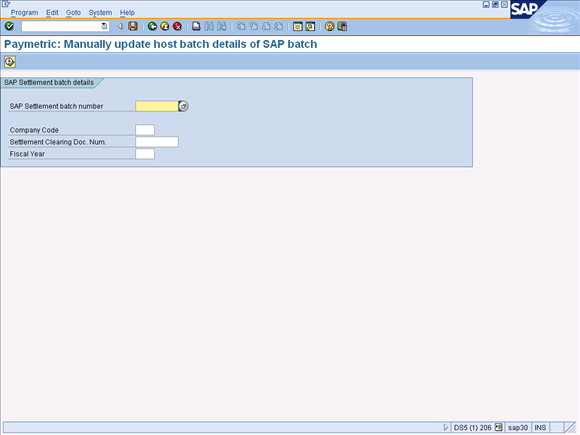This screenshot has height=435, width=580.
Task: Open search help for settlement batch number
Action: tap(183, 106)
